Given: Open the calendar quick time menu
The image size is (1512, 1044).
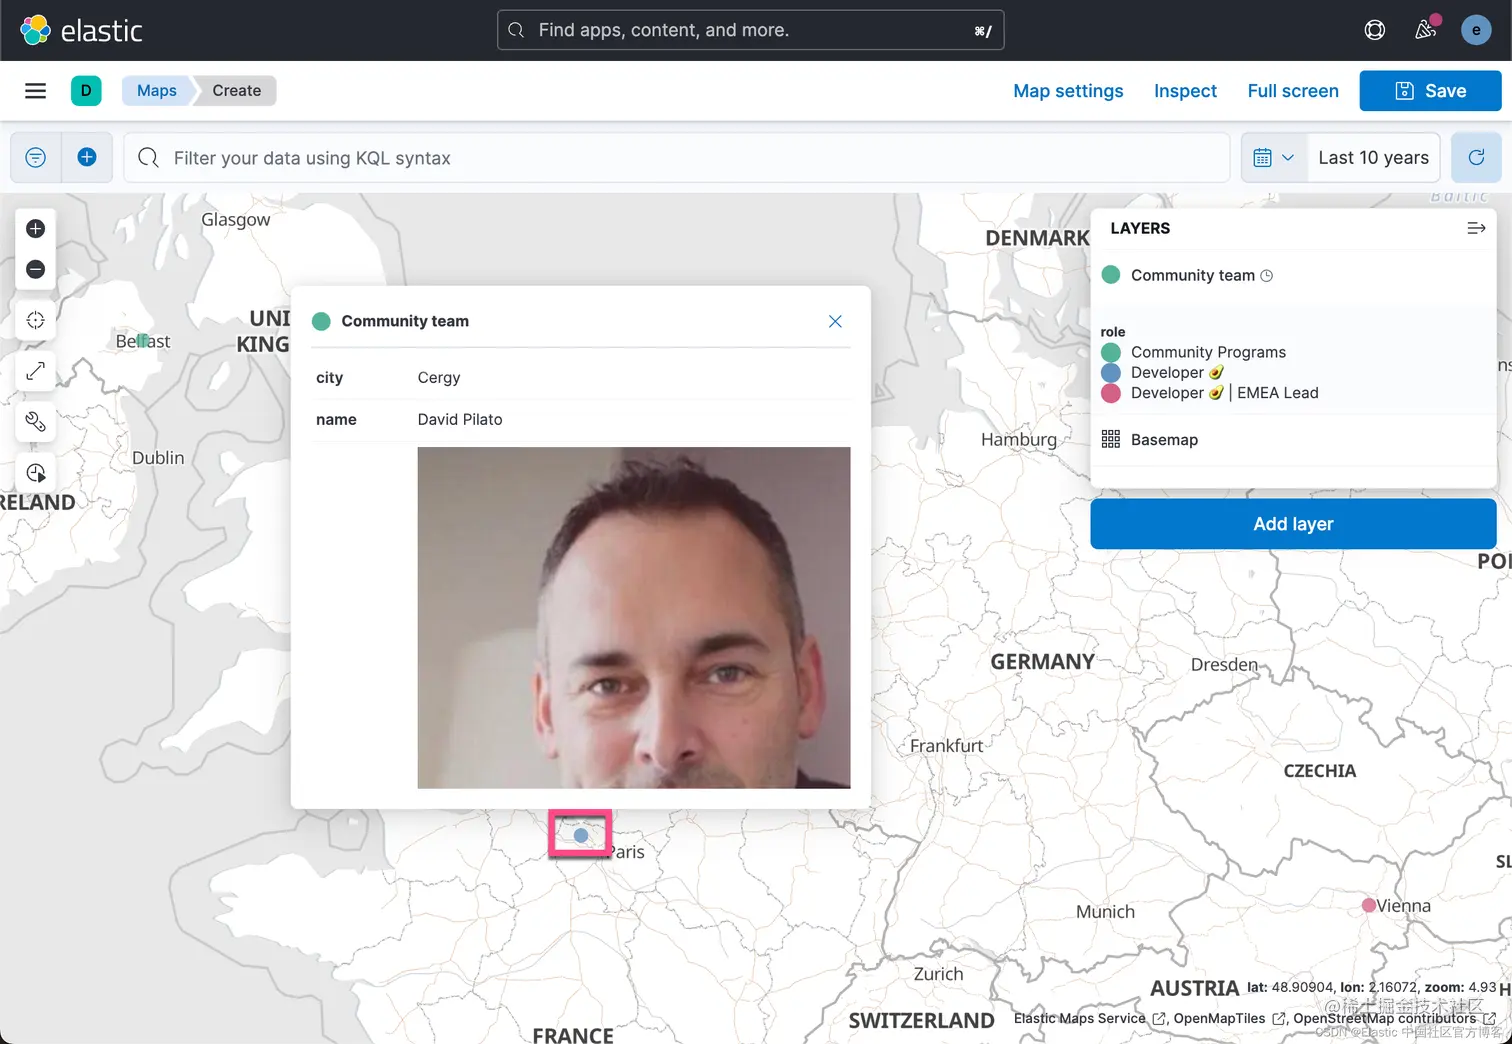Looking at the screenshot, I should pyautogui.click(x=1274, y=158).
